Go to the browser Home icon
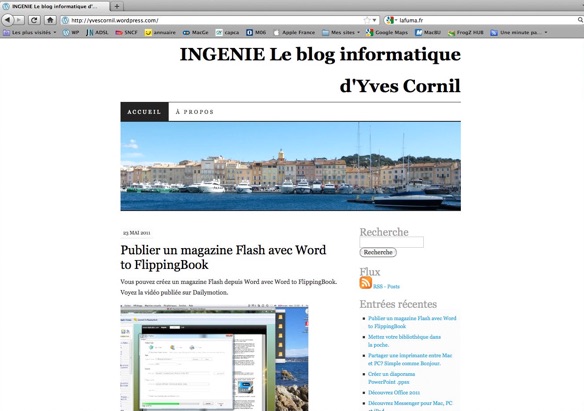 point(50,20)
